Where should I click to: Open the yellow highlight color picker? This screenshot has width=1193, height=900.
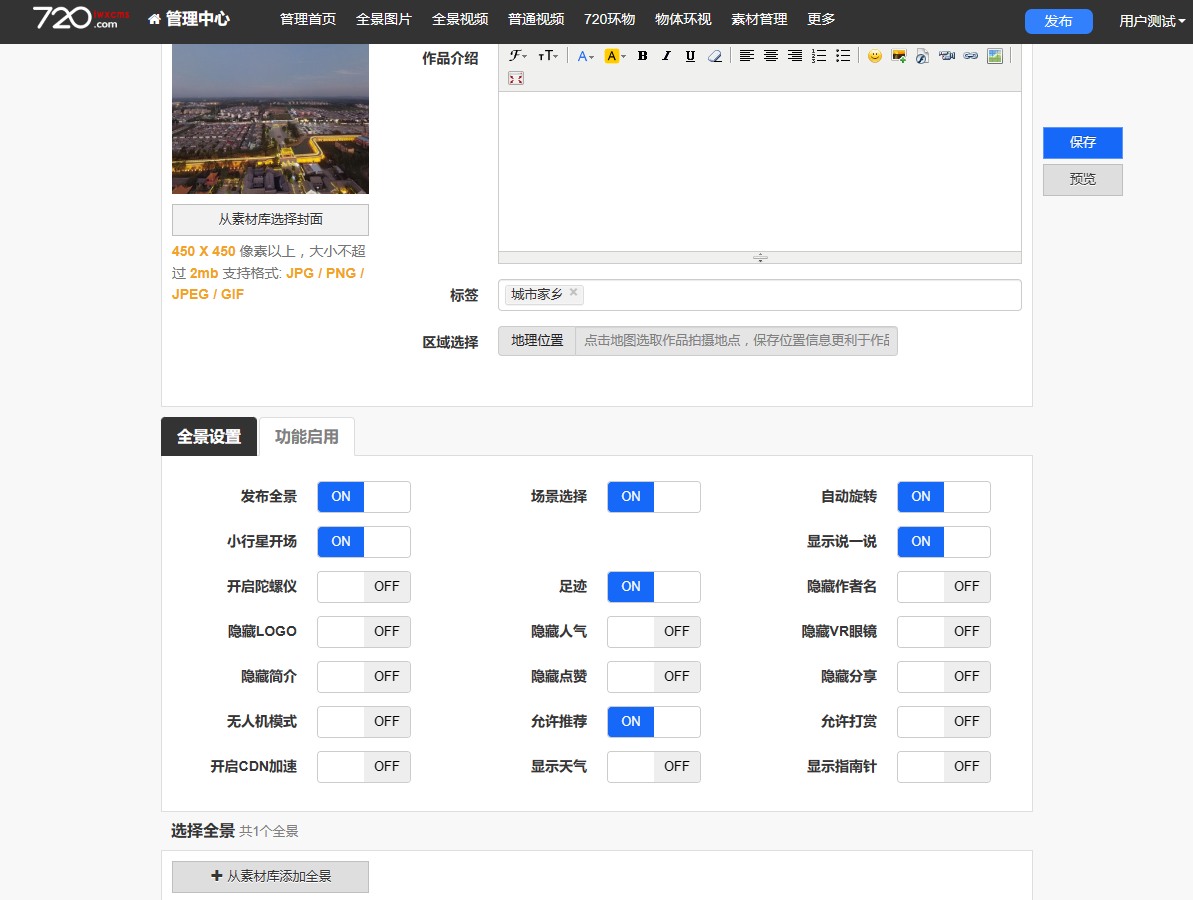pos(615,56)
